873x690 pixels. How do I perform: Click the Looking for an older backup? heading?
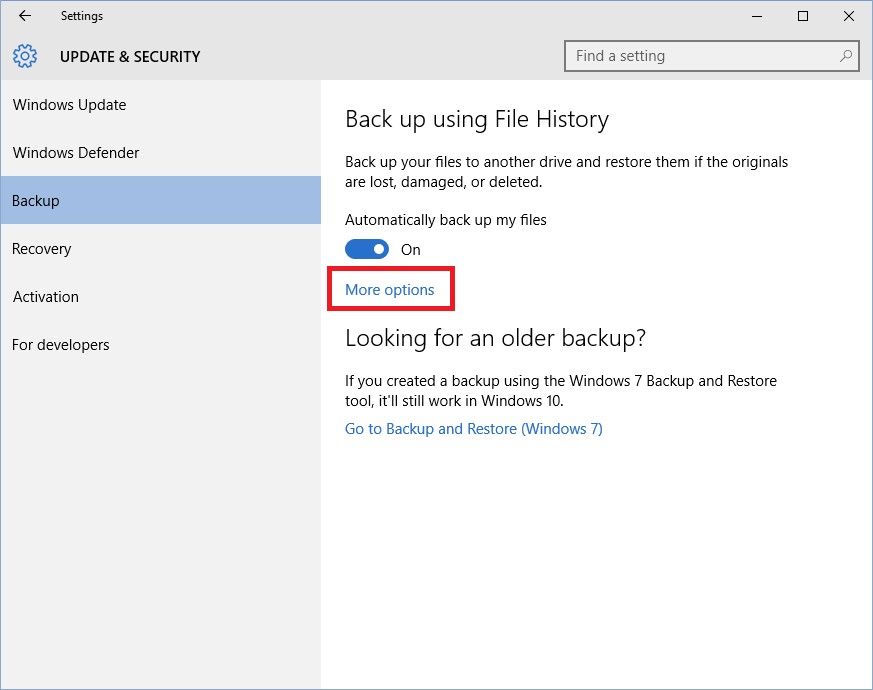coord(496,338)
